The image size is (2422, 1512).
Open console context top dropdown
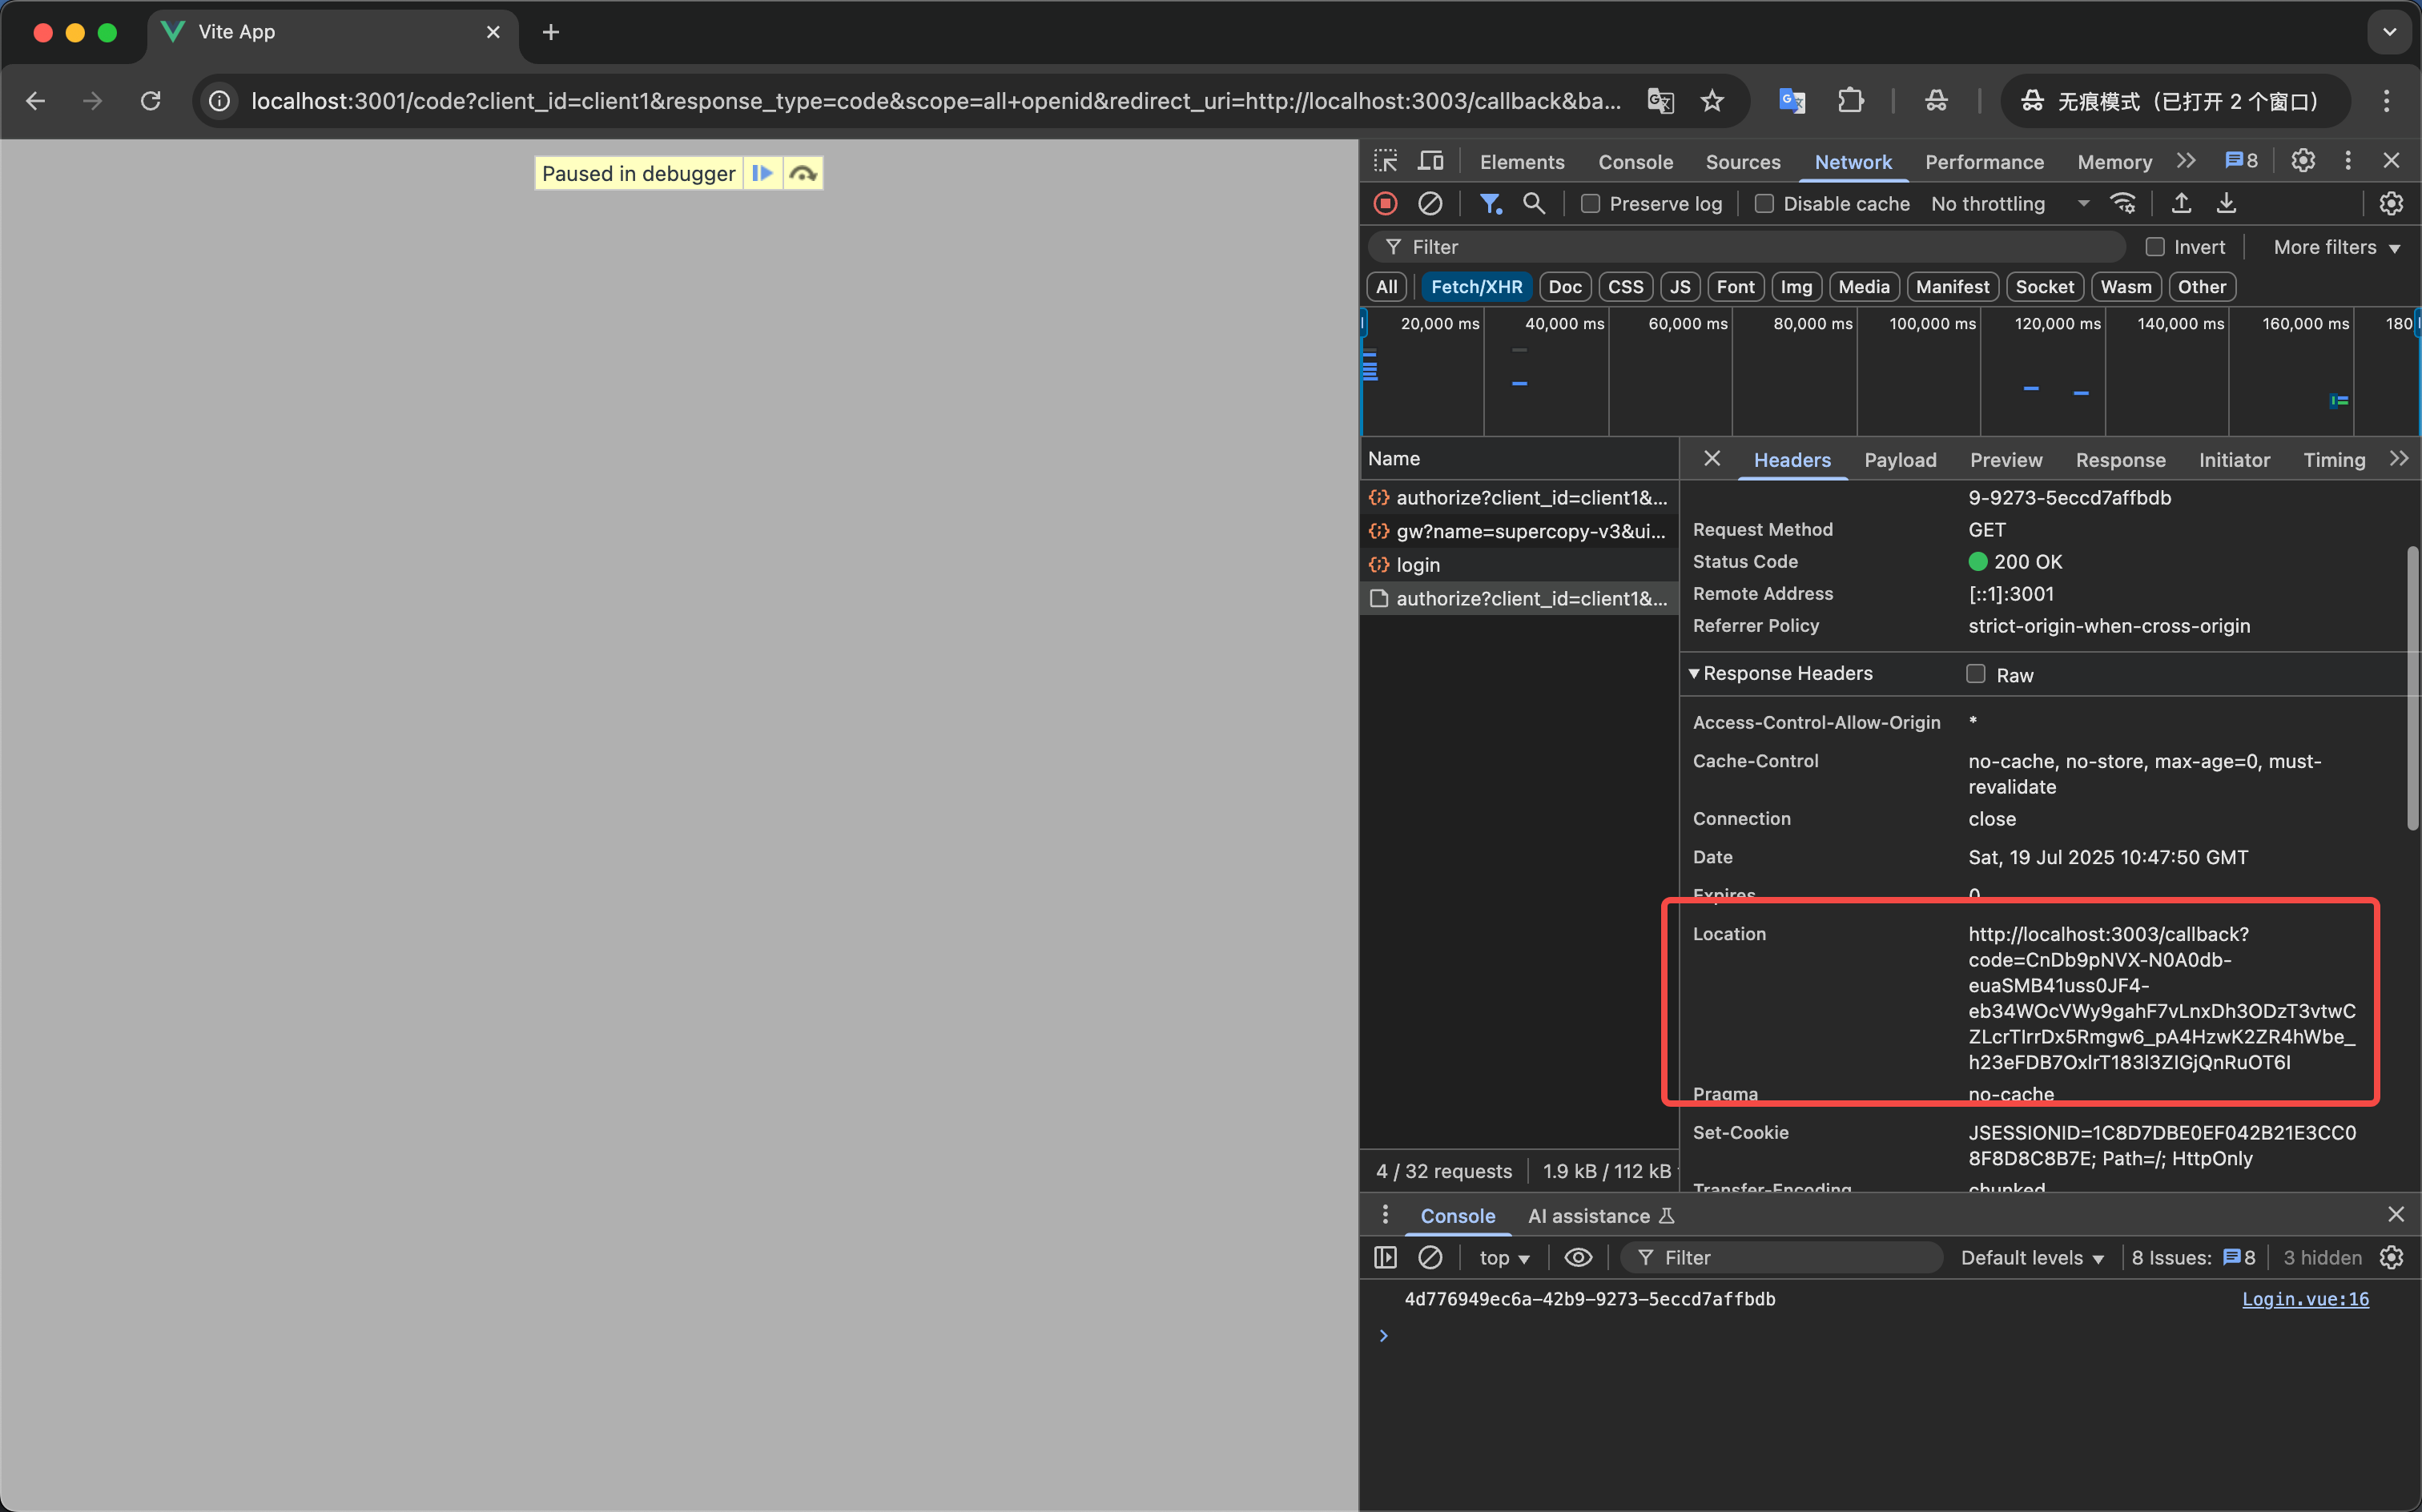(1504, 1258)
